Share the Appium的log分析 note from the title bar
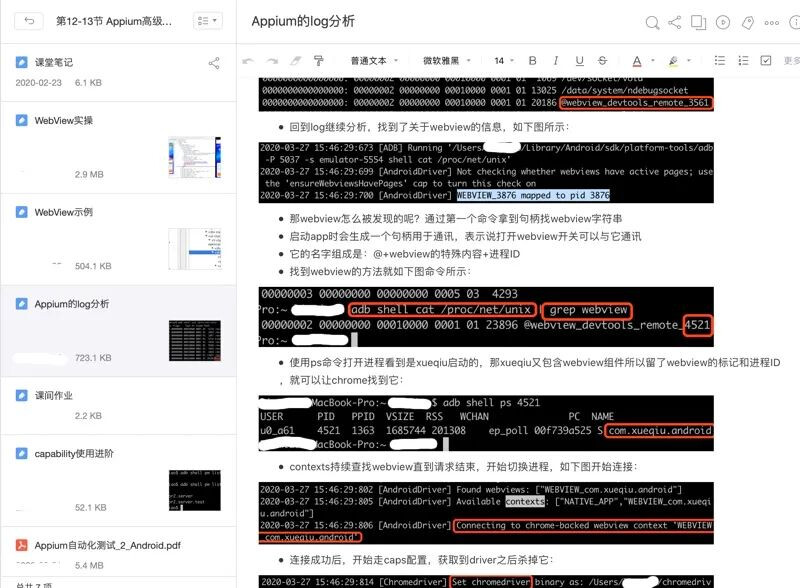The width and height of the screenshot is (800, 588). point(674,22)
